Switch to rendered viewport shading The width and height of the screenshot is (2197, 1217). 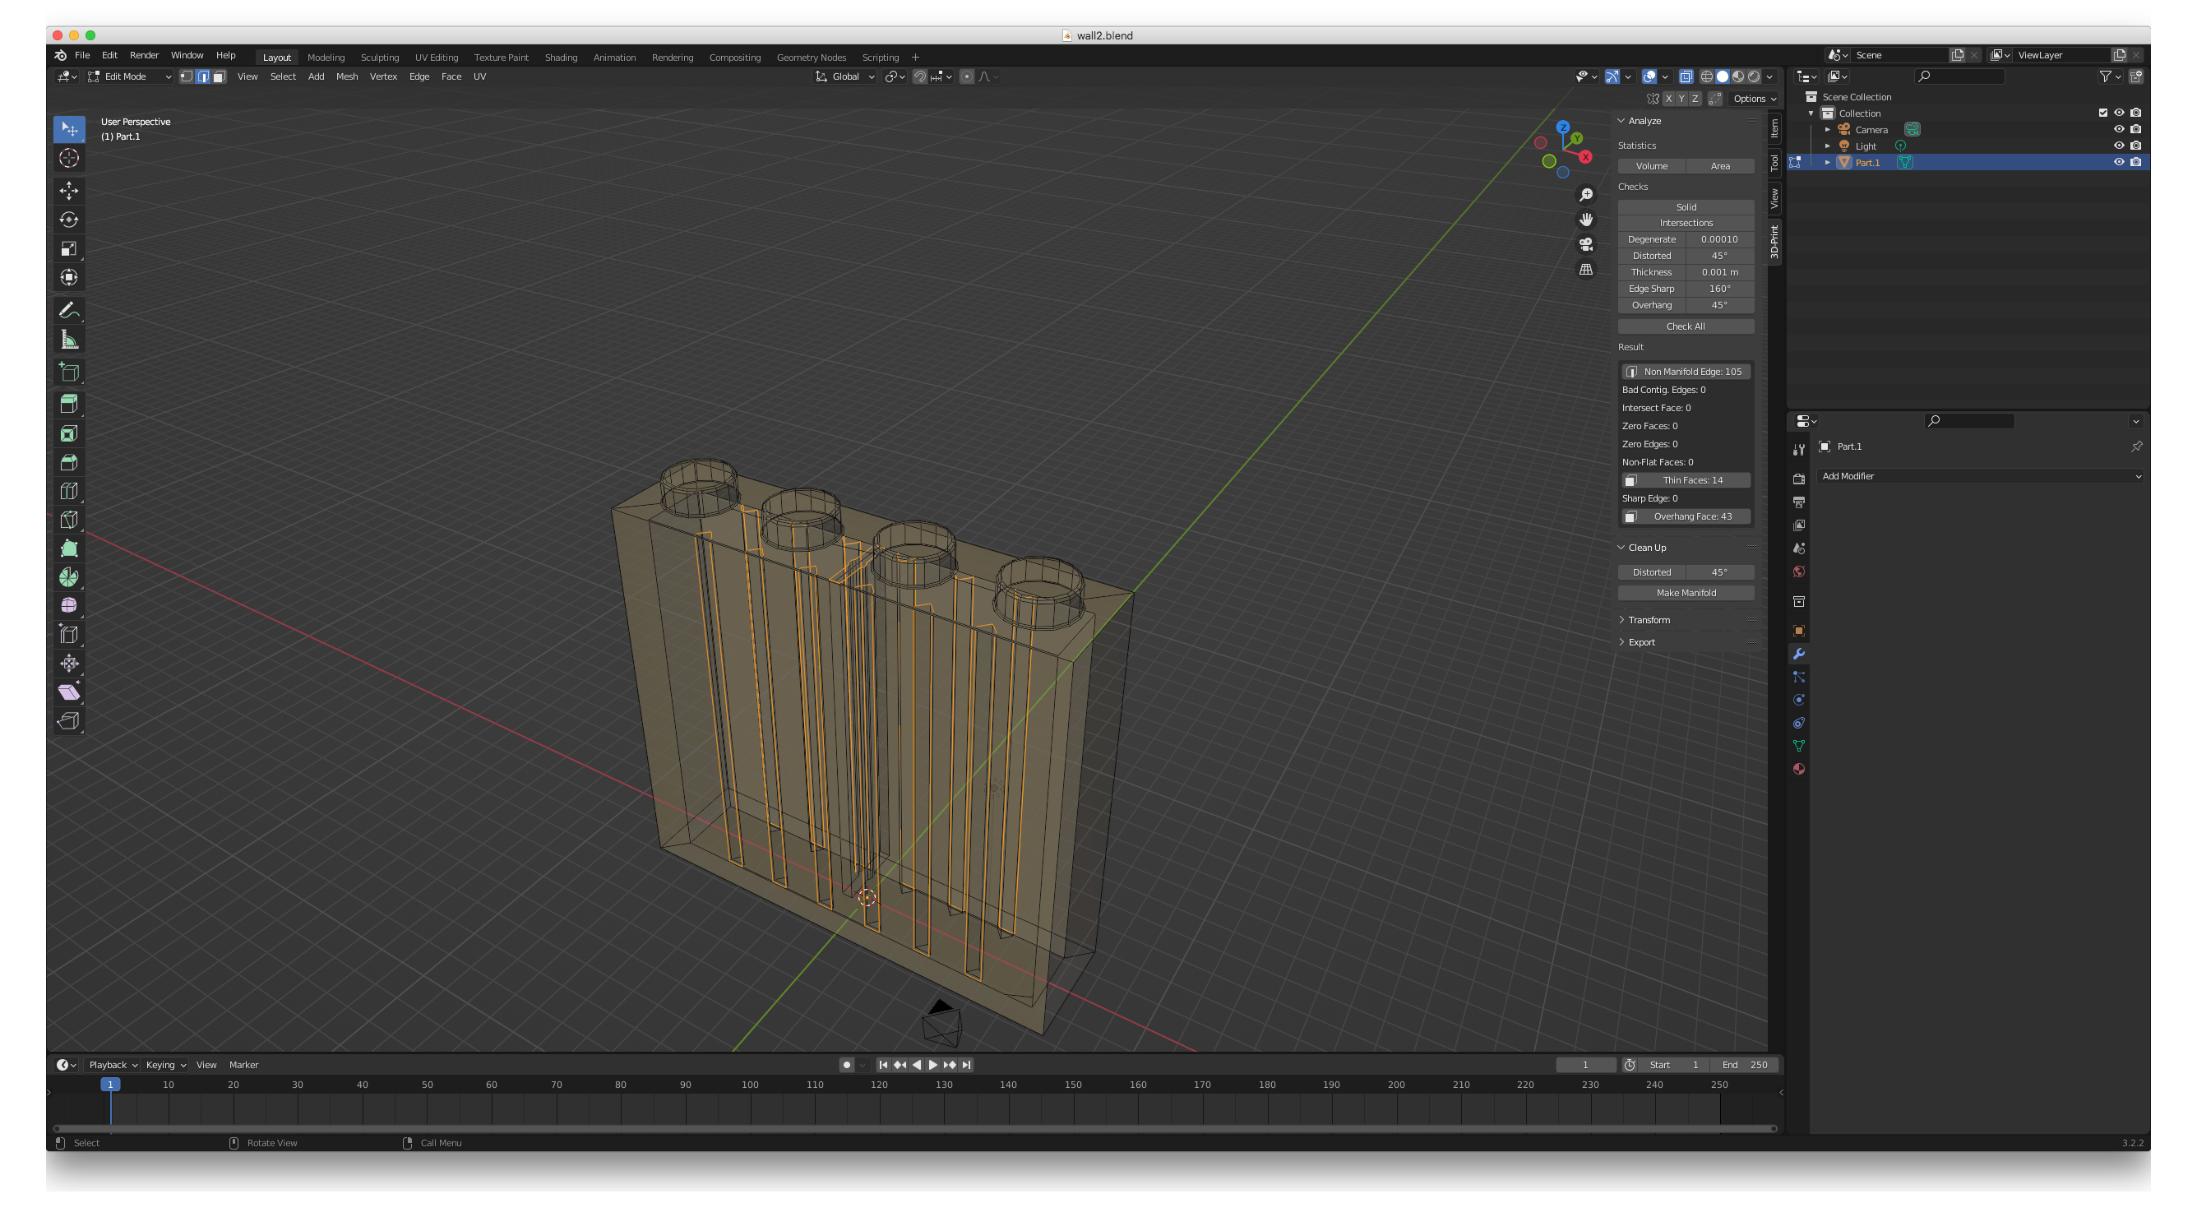1754,77
